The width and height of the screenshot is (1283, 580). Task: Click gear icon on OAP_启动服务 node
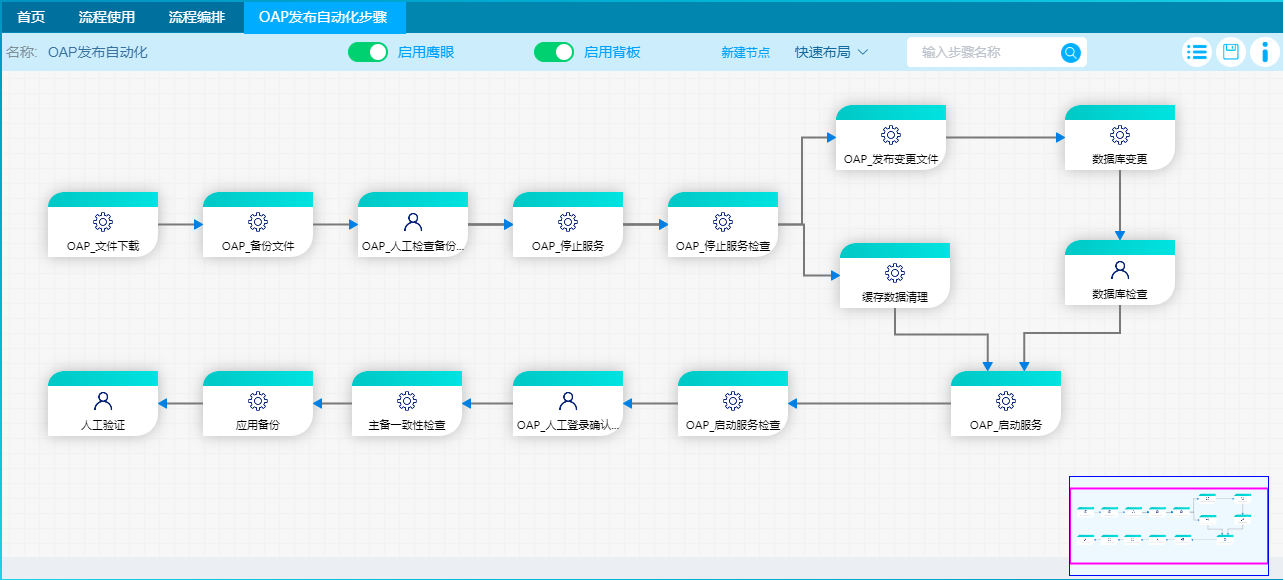click(1005, 401)
